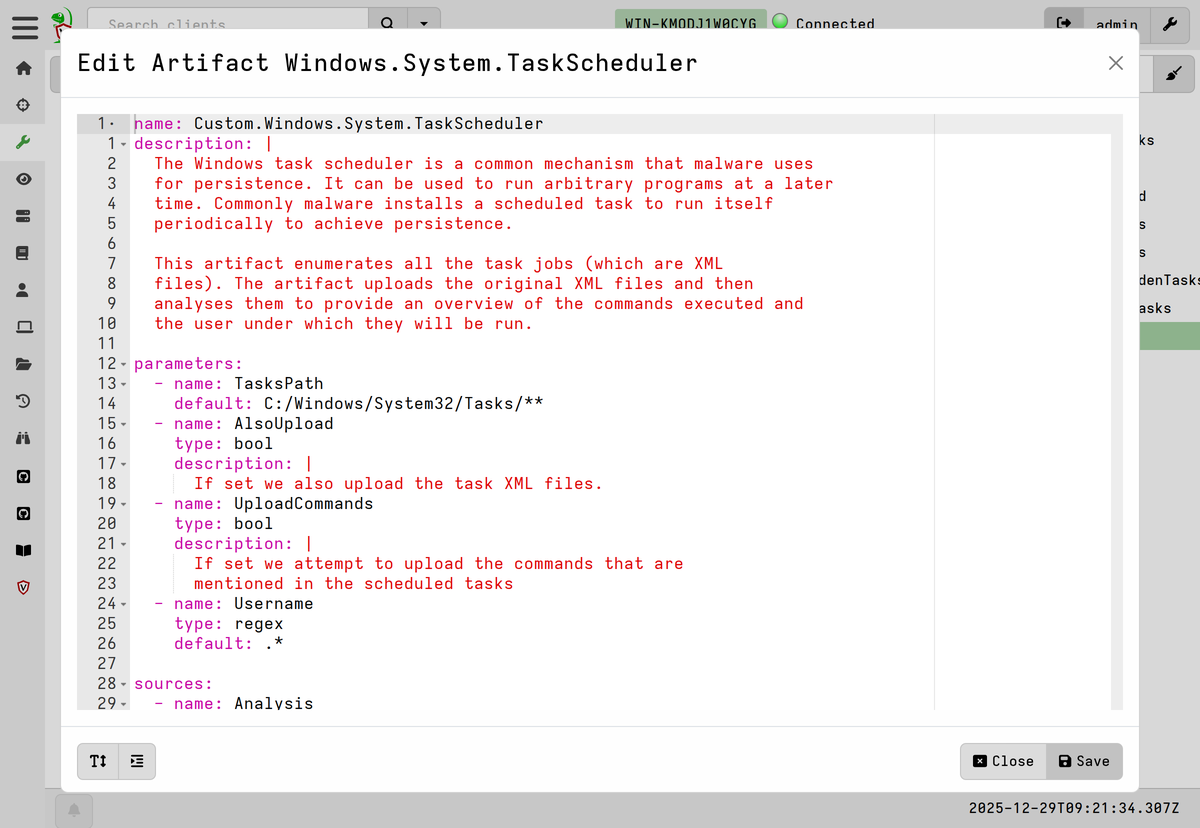Toggle the hamburger sidebar menu
Image resolution: width=1200 pixels, height=828 pixels.
[x=24, y=26]
